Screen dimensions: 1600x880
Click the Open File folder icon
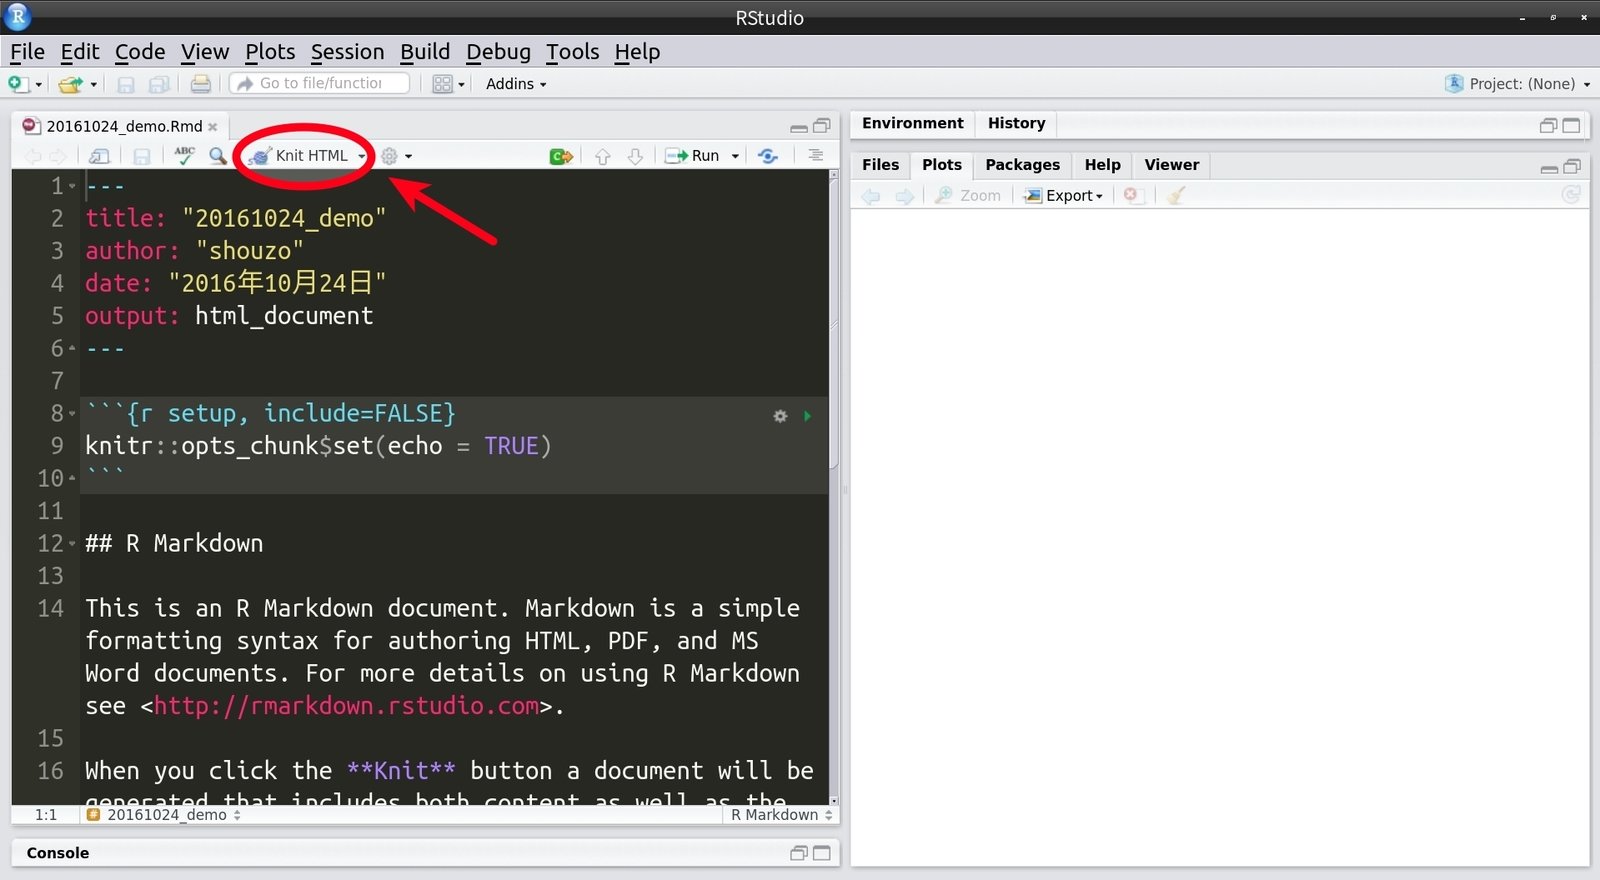click(x=70, y=84)
